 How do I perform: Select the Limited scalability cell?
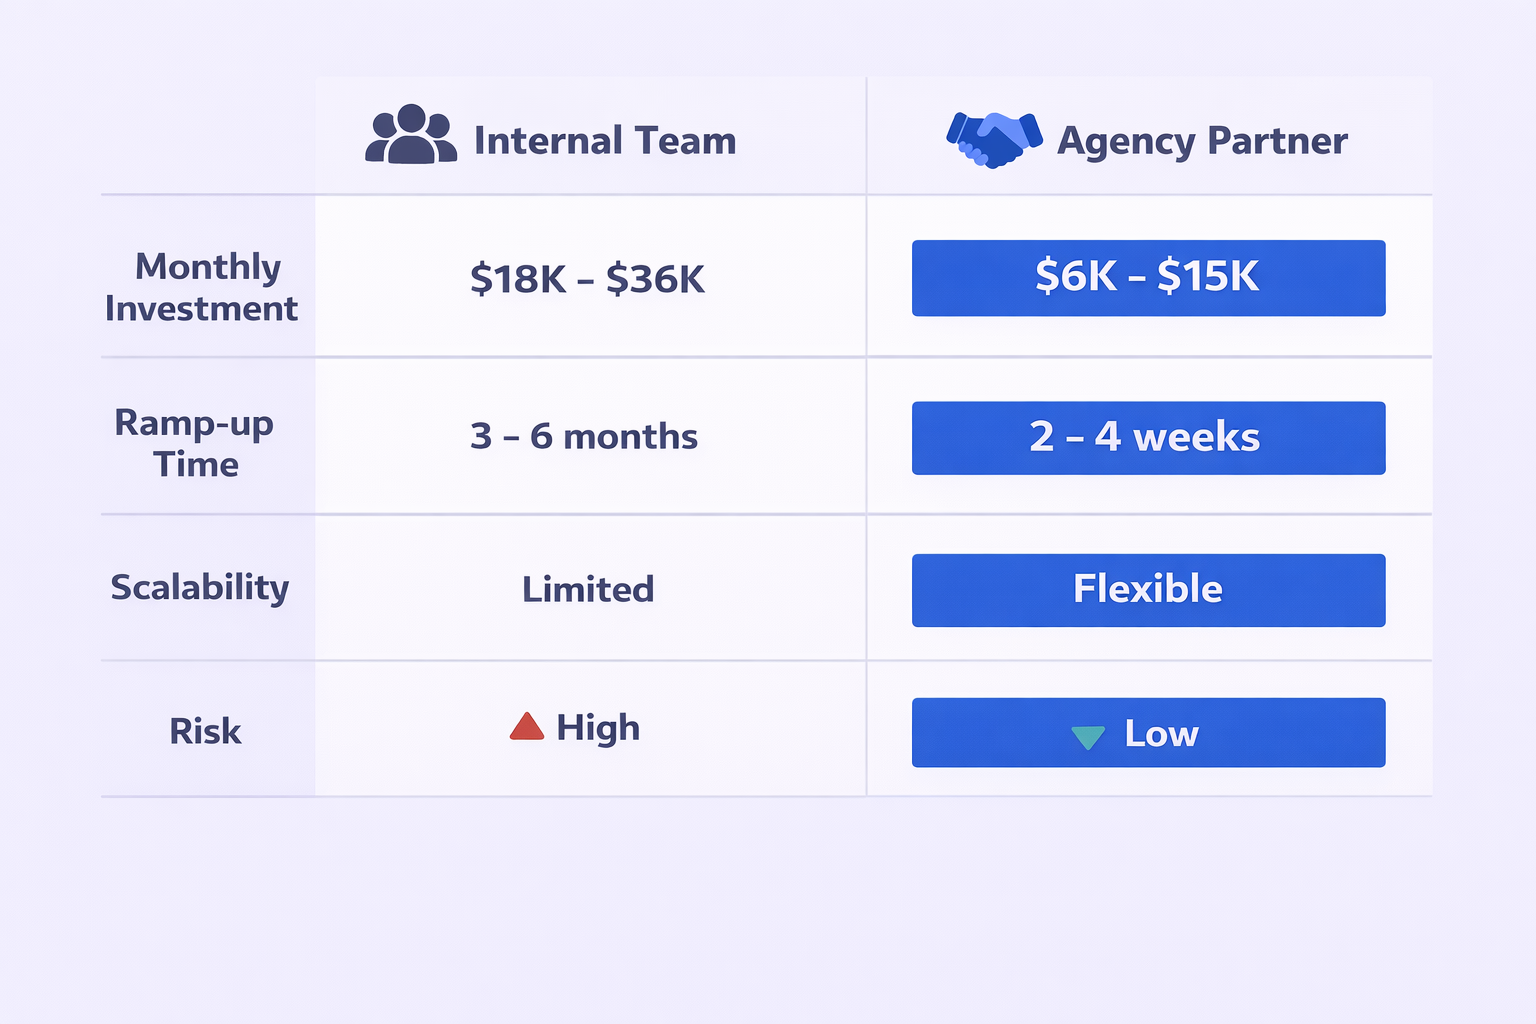588,589
